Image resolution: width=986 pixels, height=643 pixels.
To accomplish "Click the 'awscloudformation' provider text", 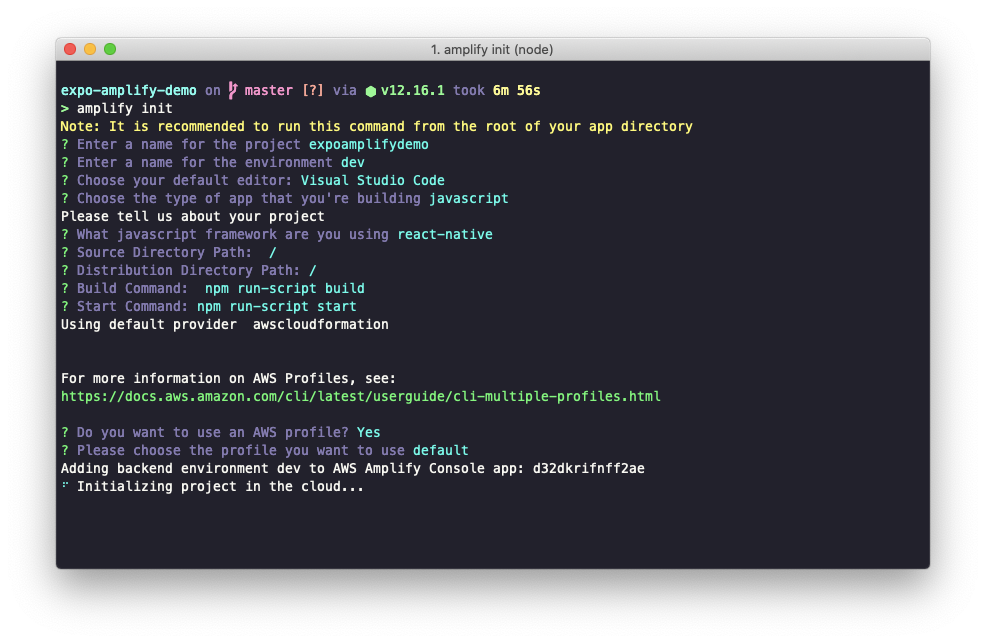I will coord(321,325).
